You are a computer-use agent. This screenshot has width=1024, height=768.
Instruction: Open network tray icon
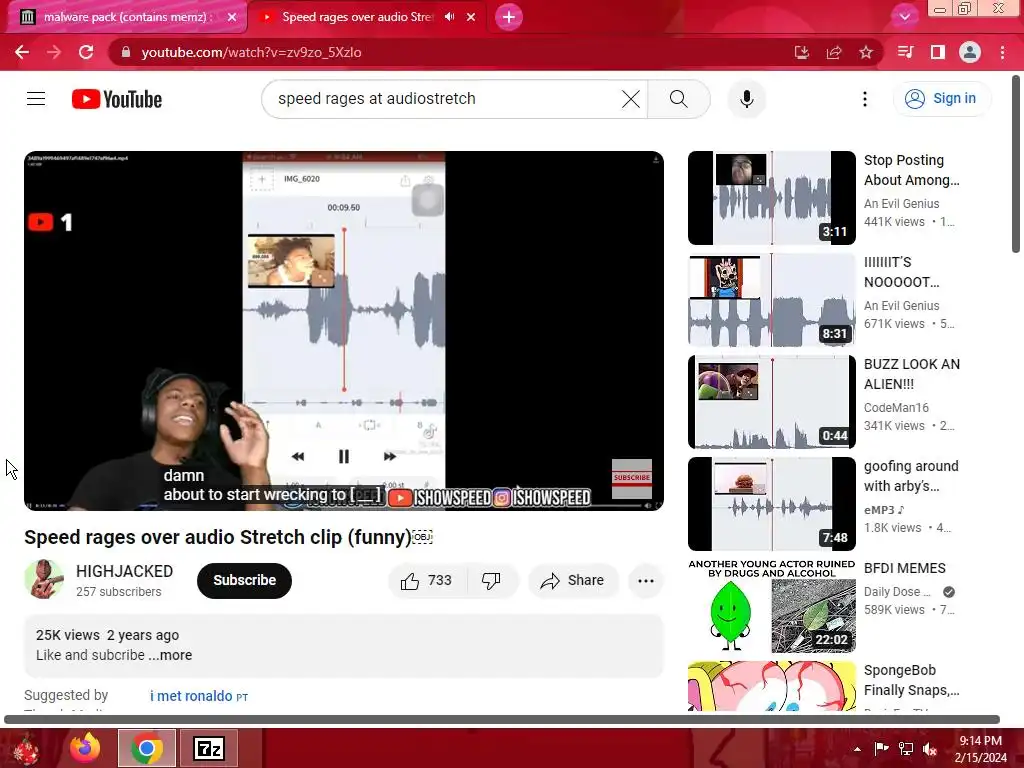click(x=906, y=749)
